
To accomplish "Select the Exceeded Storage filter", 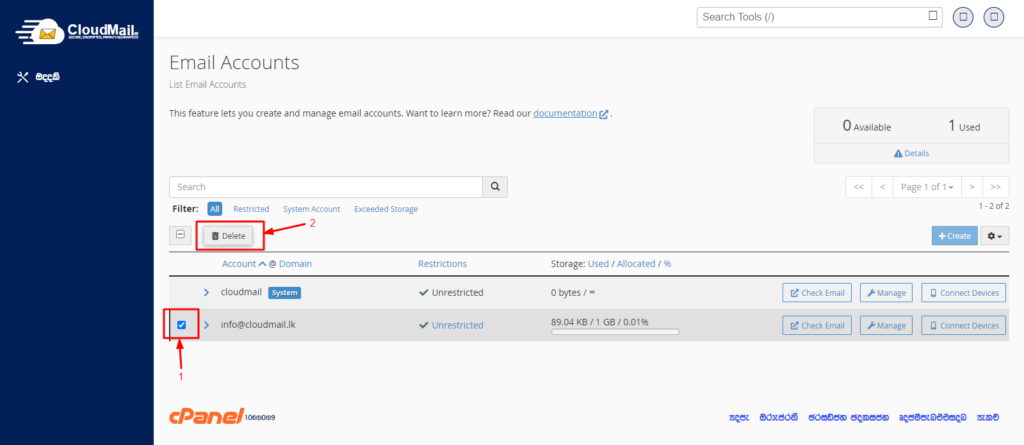I will pyautogui.click(x=386, y=209).
